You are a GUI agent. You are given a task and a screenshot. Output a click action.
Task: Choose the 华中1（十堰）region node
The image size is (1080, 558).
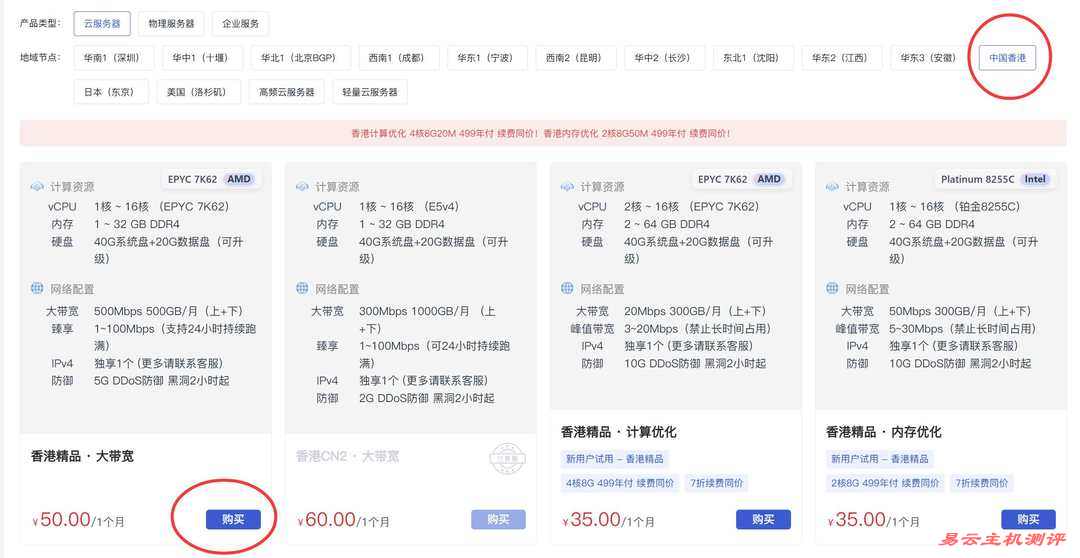[x=200, y=58]
